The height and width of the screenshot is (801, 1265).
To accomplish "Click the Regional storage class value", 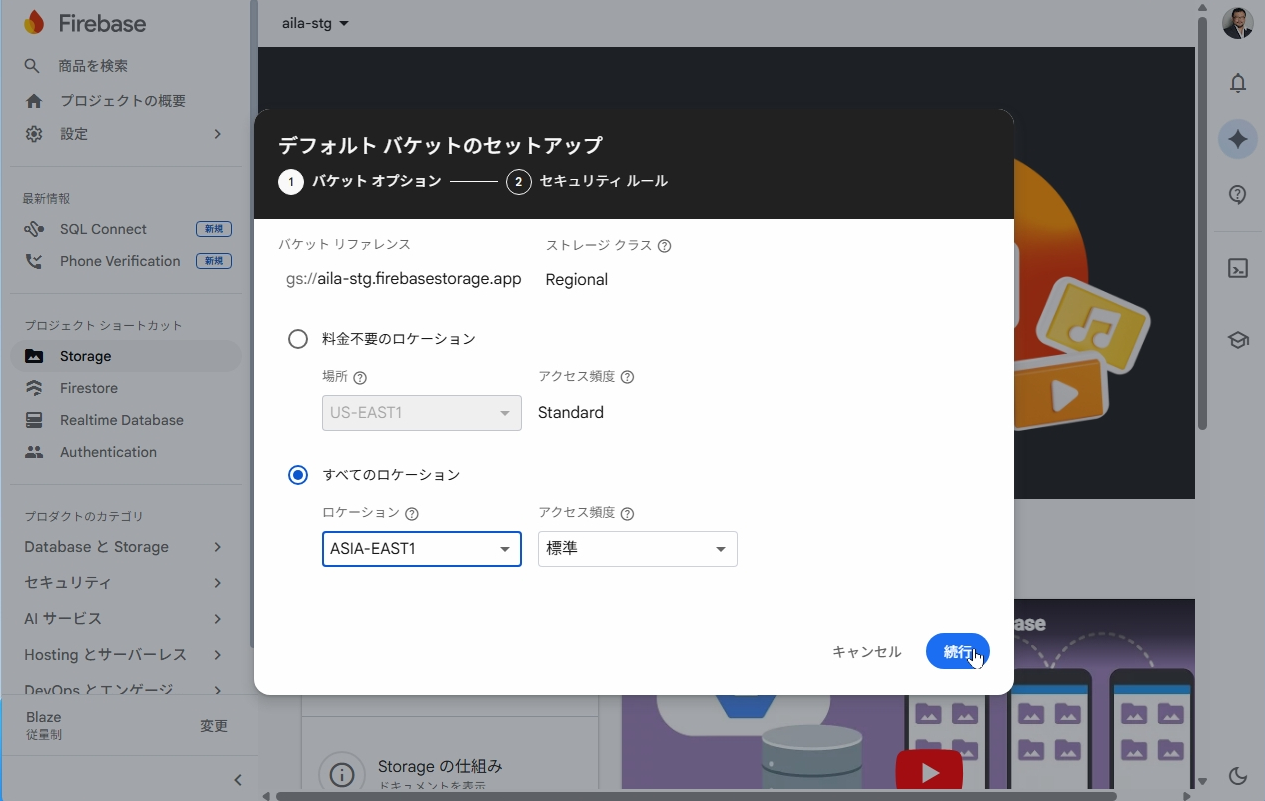I will click(577, 280).
